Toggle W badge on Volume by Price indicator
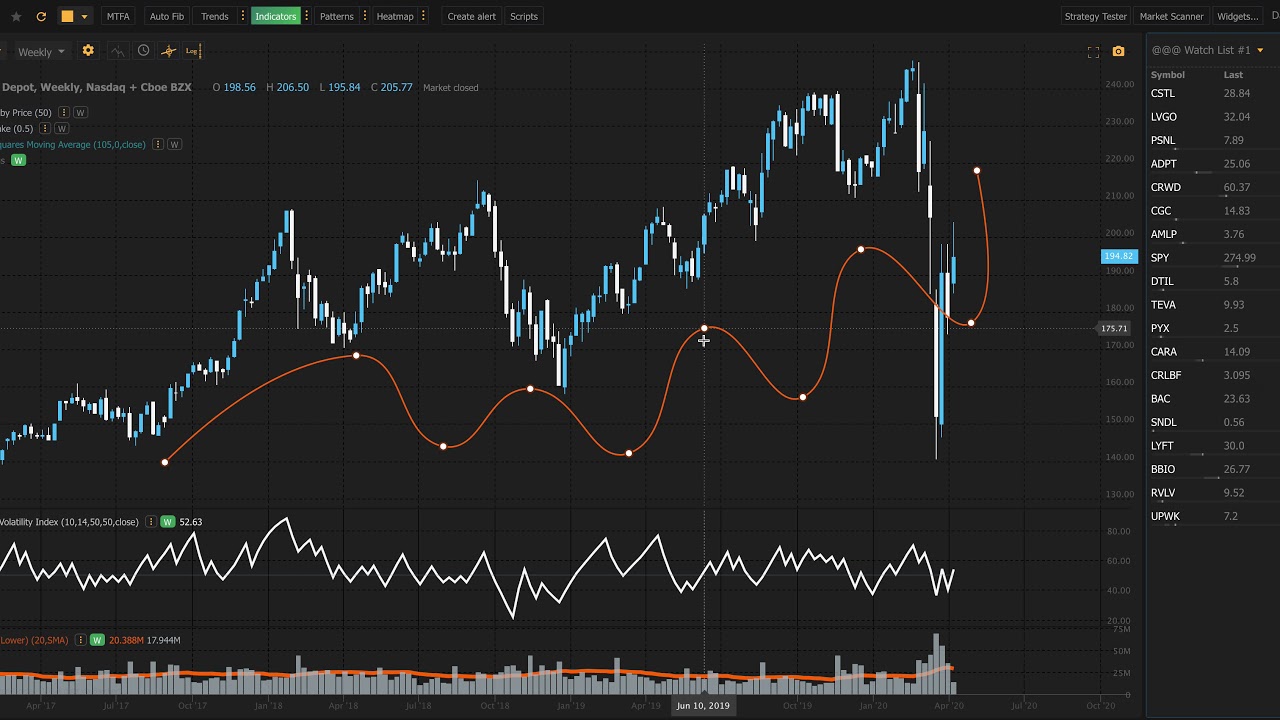The height and width of the screenshot is (720, 1280). pyautogui.click(x=80, y=113)
